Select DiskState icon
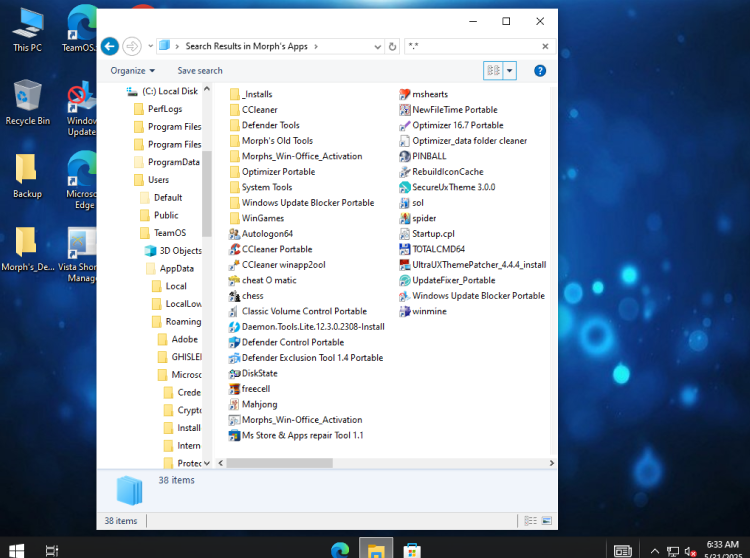The width and height of the screenshot is (750, 558). [234, 373]
